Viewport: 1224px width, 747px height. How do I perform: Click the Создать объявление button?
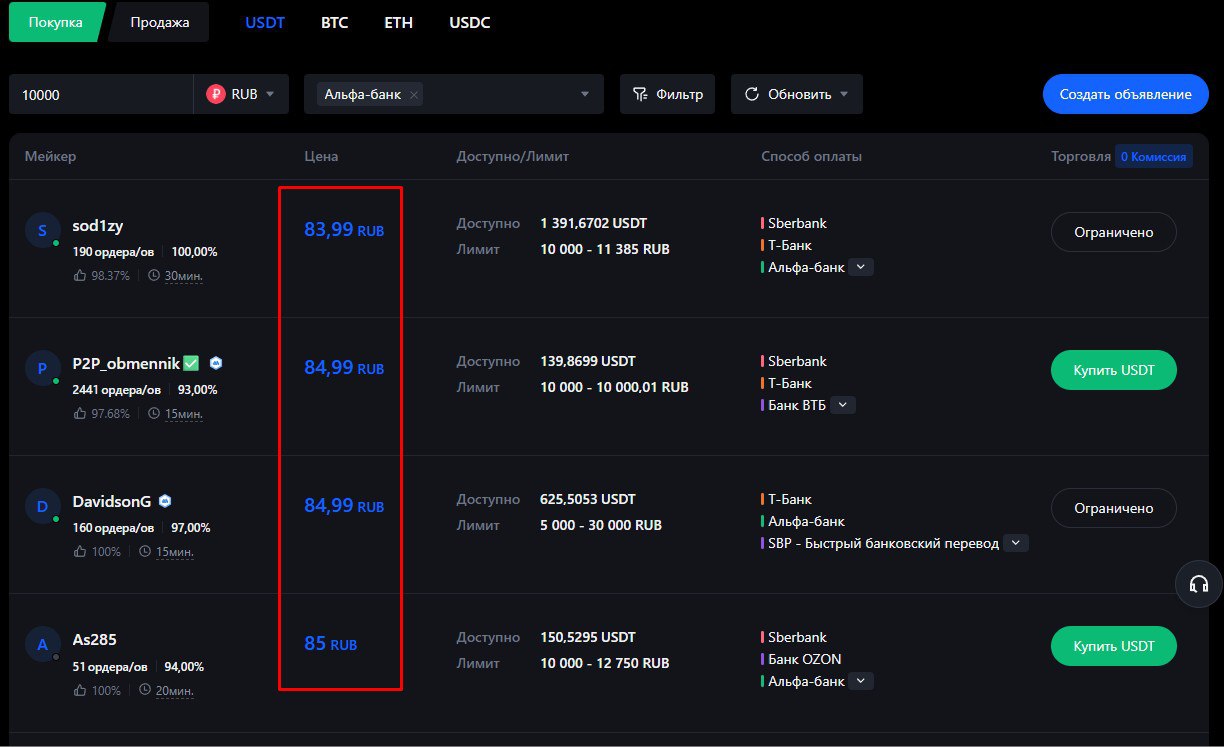click(x=1126, y=94)
